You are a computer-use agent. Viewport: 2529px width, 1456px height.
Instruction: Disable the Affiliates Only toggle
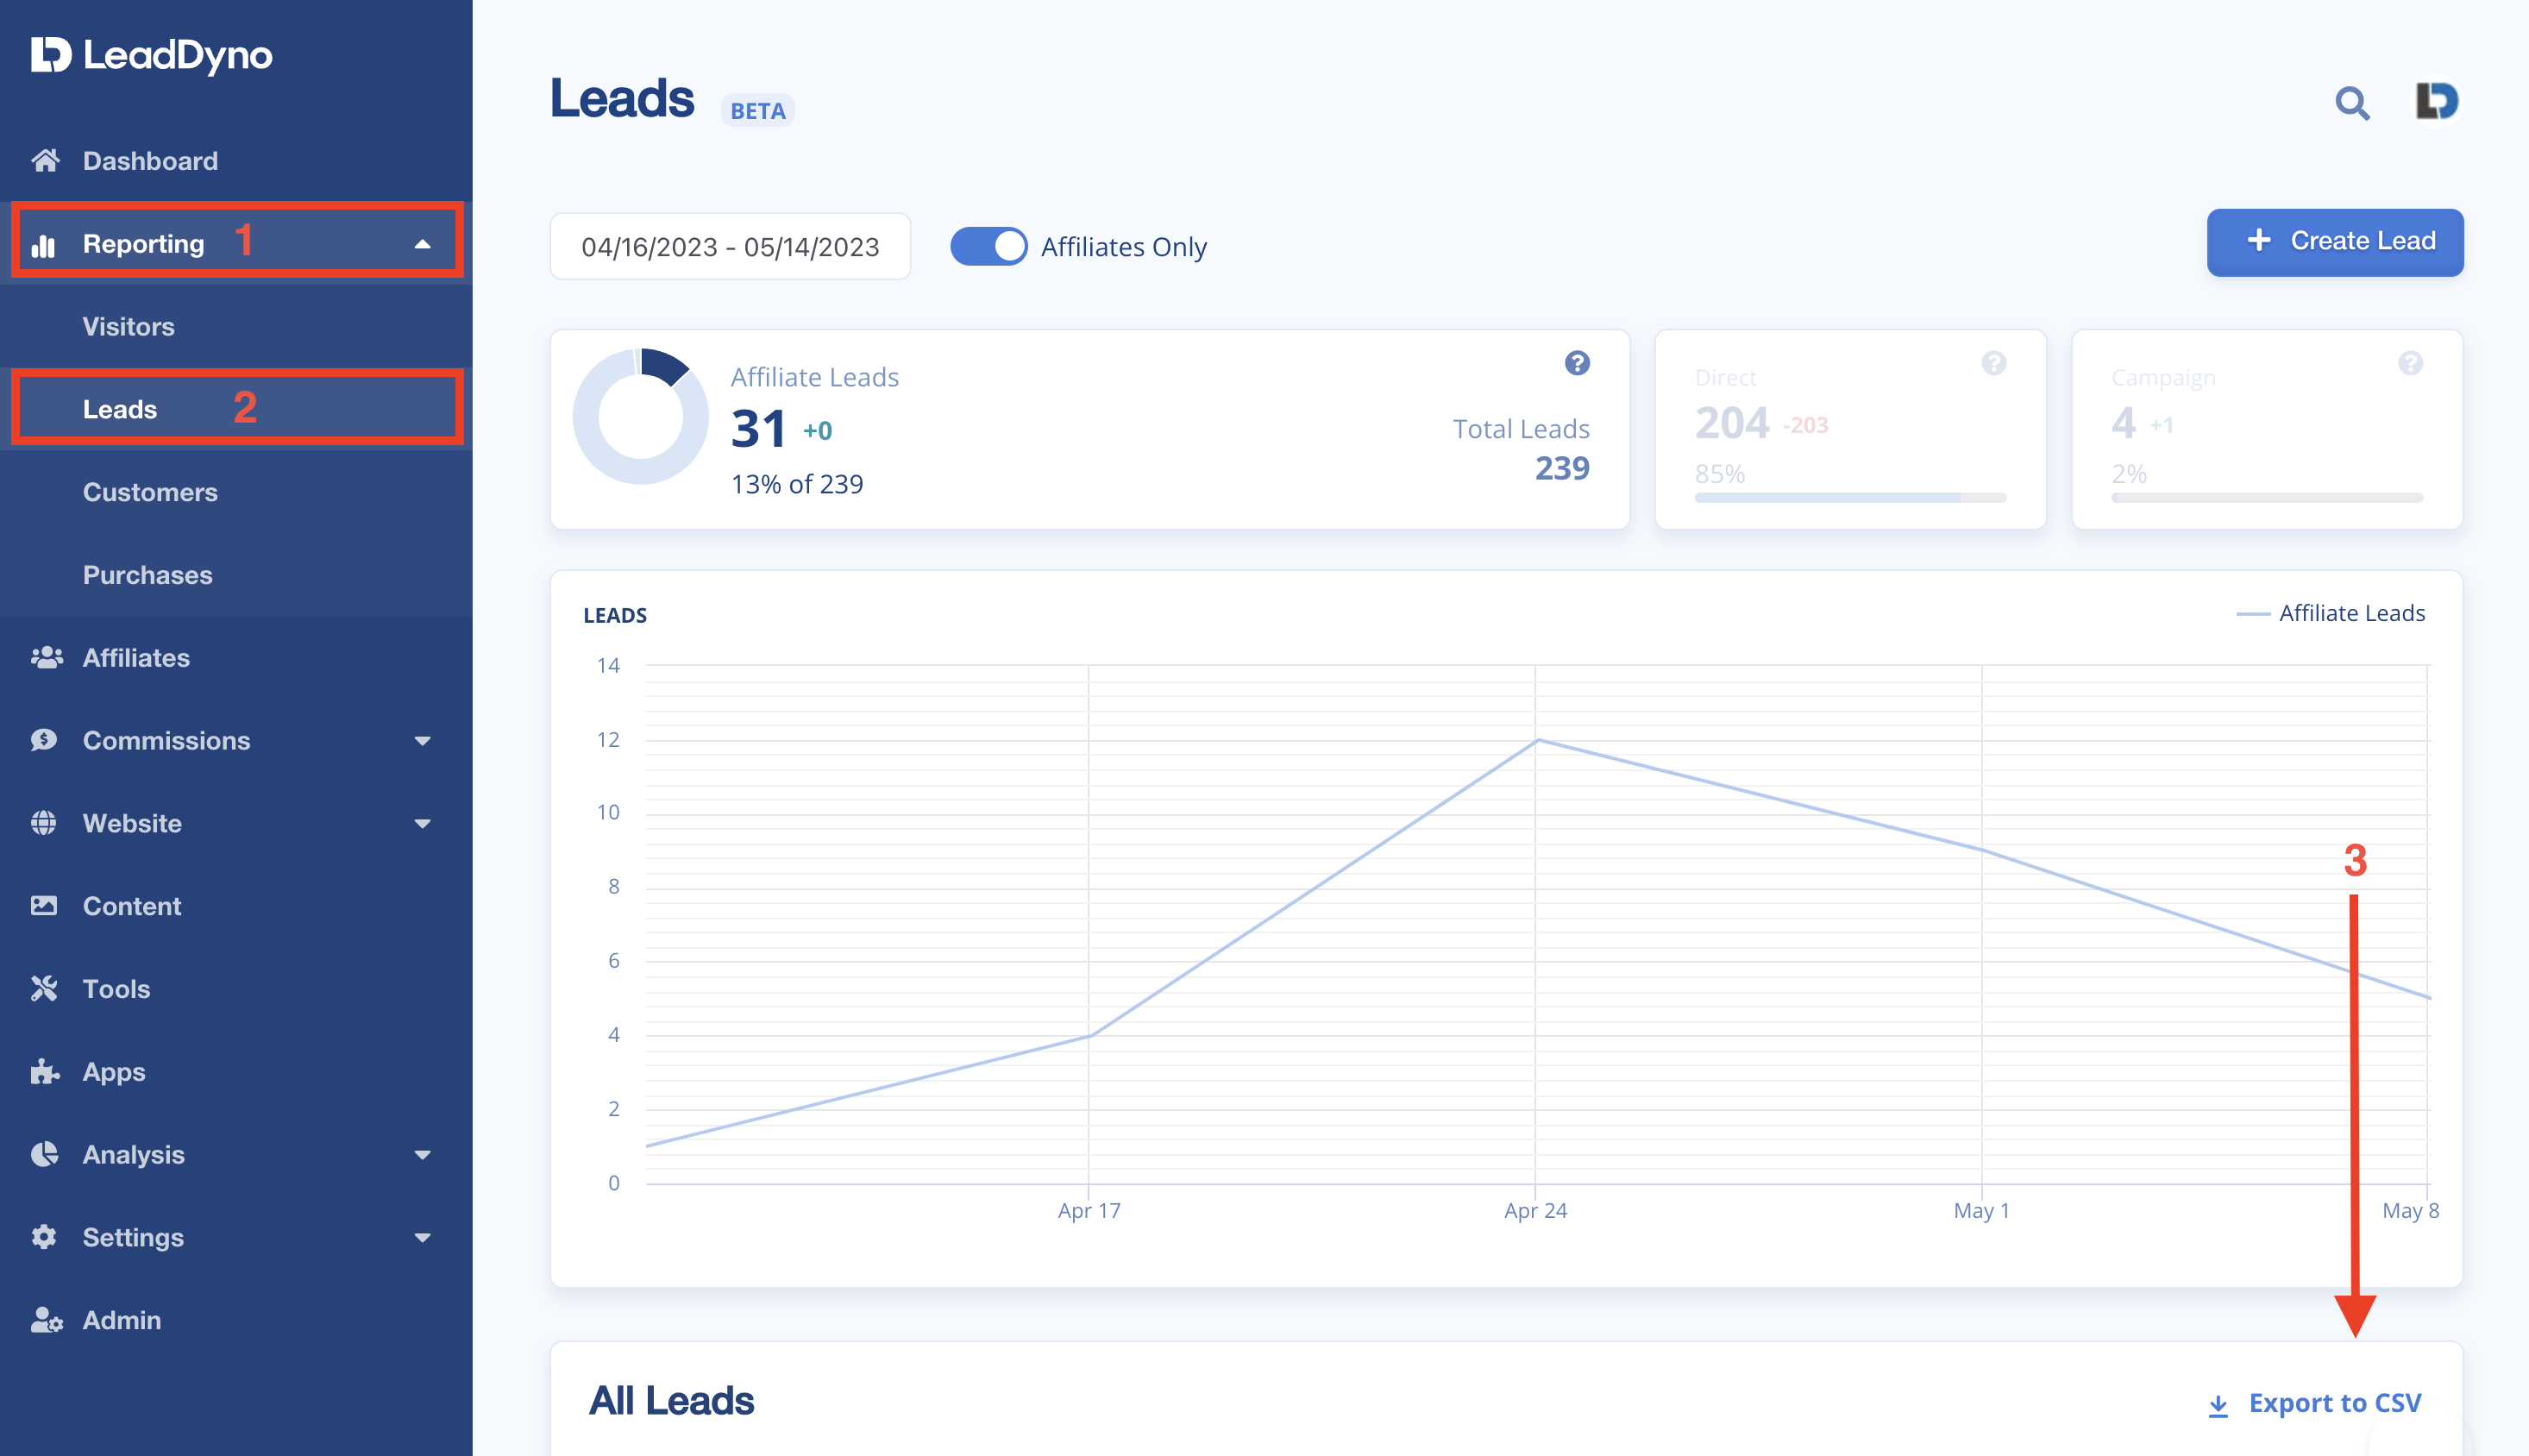(989, 246)
